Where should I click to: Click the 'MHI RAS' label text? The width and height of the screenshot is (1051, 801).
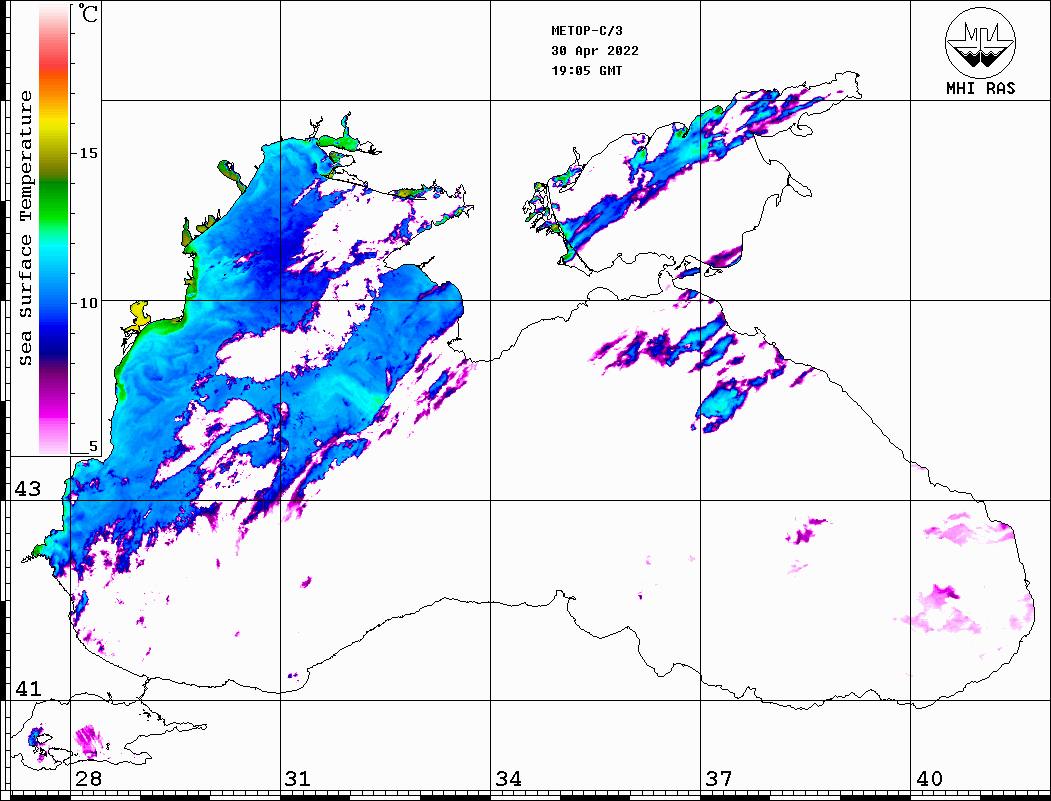point(980,88)
